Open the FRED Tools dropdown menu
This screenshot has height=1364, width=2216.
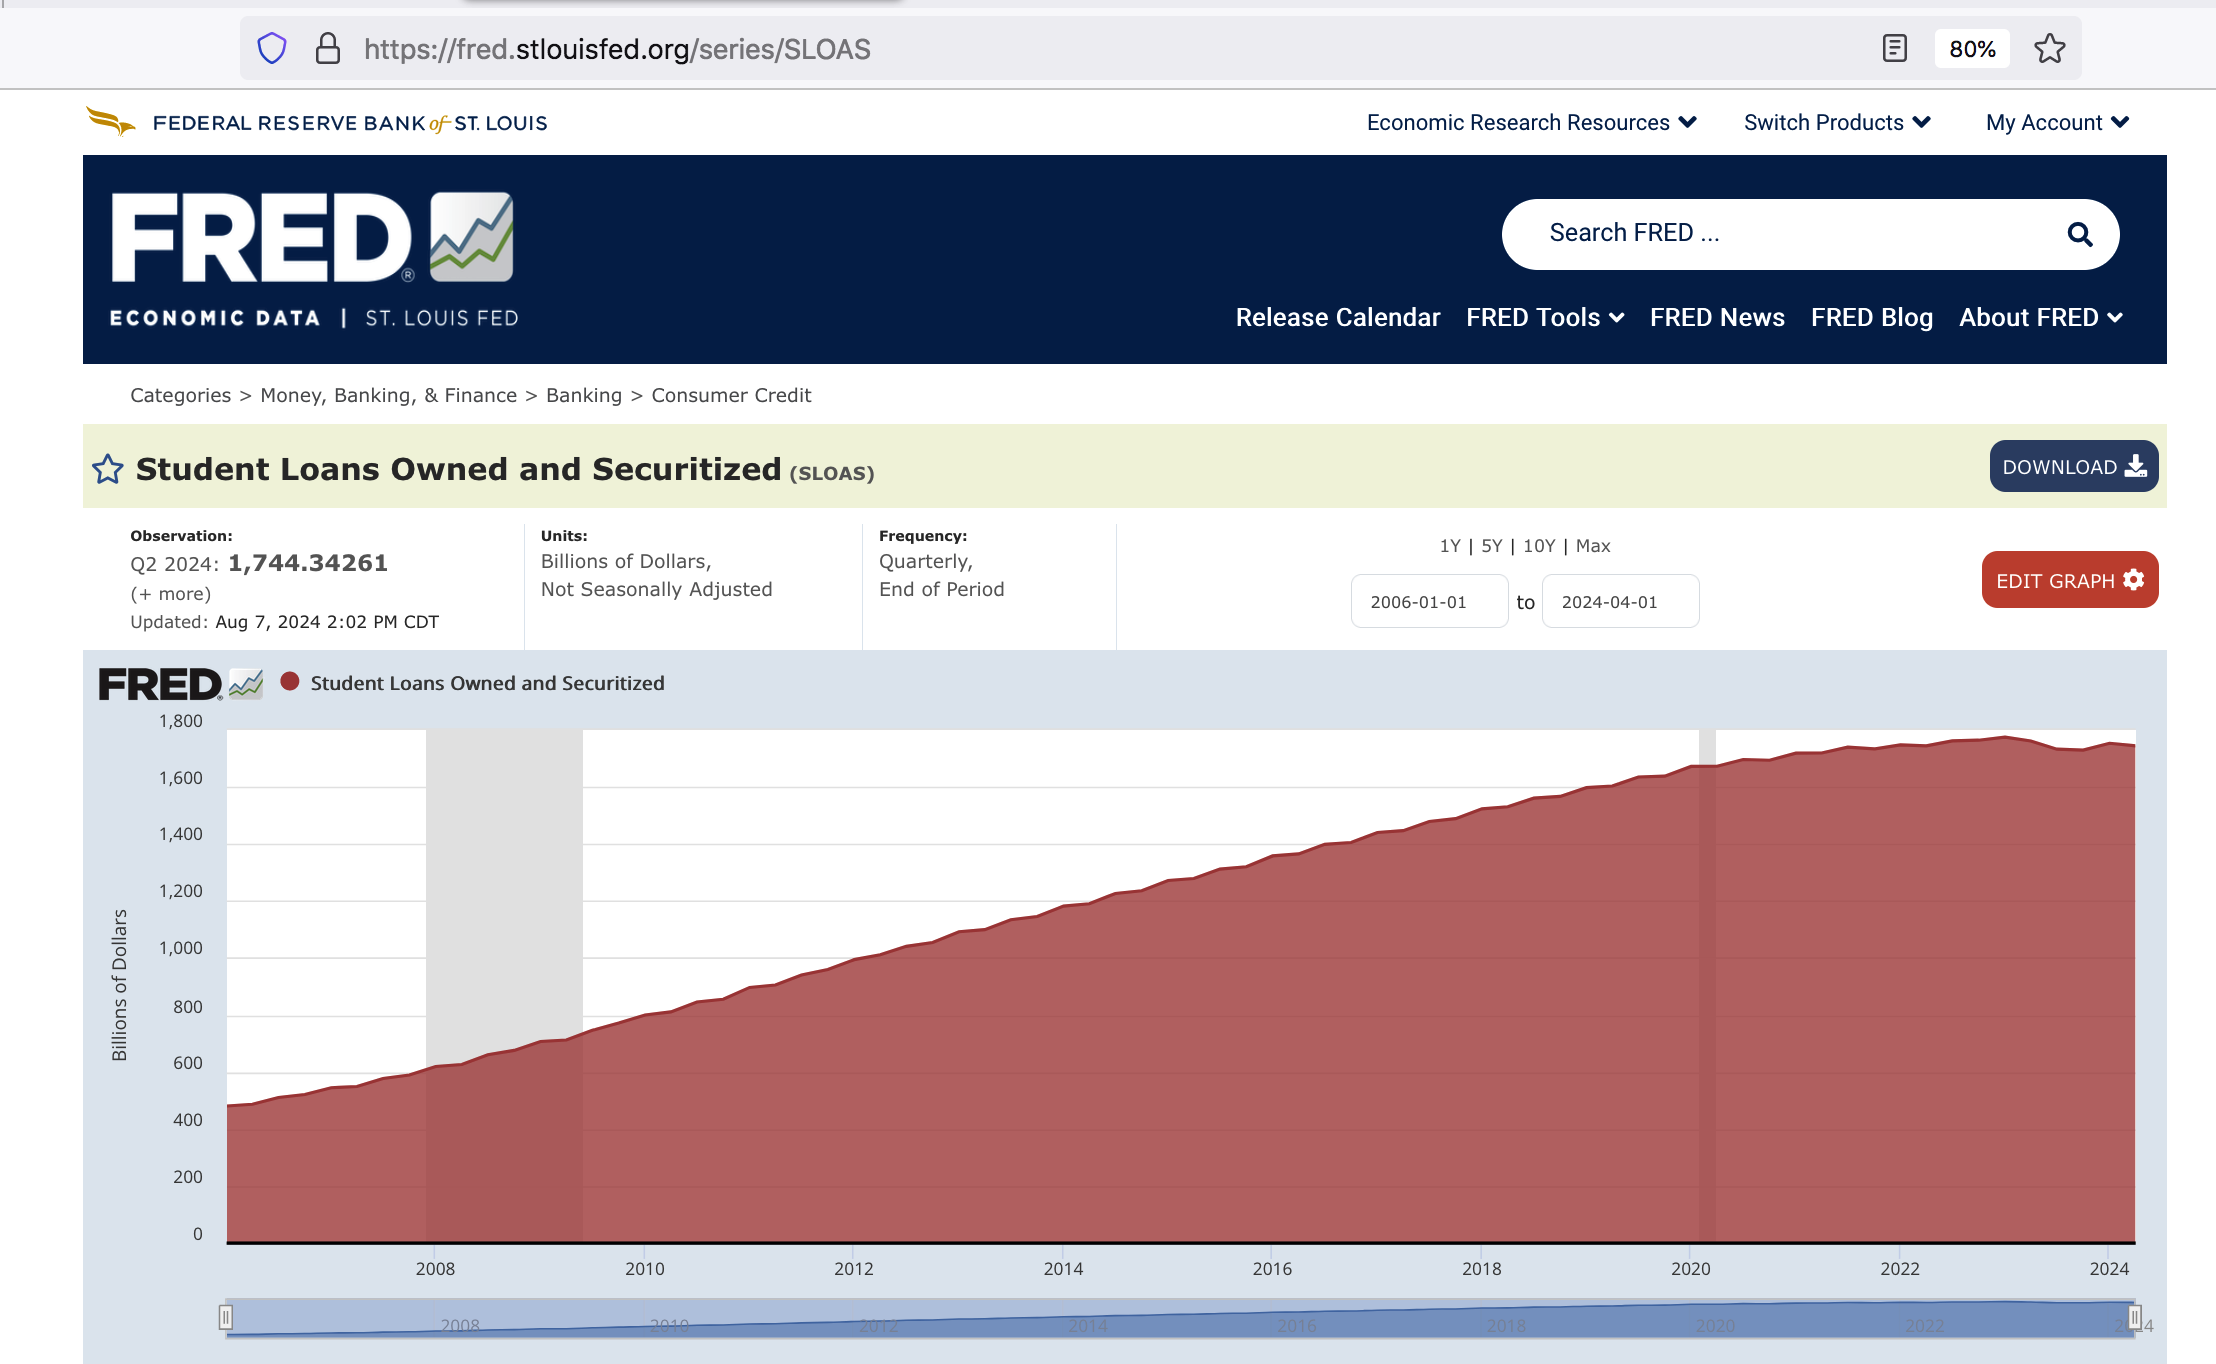[x=1544, y=318]
